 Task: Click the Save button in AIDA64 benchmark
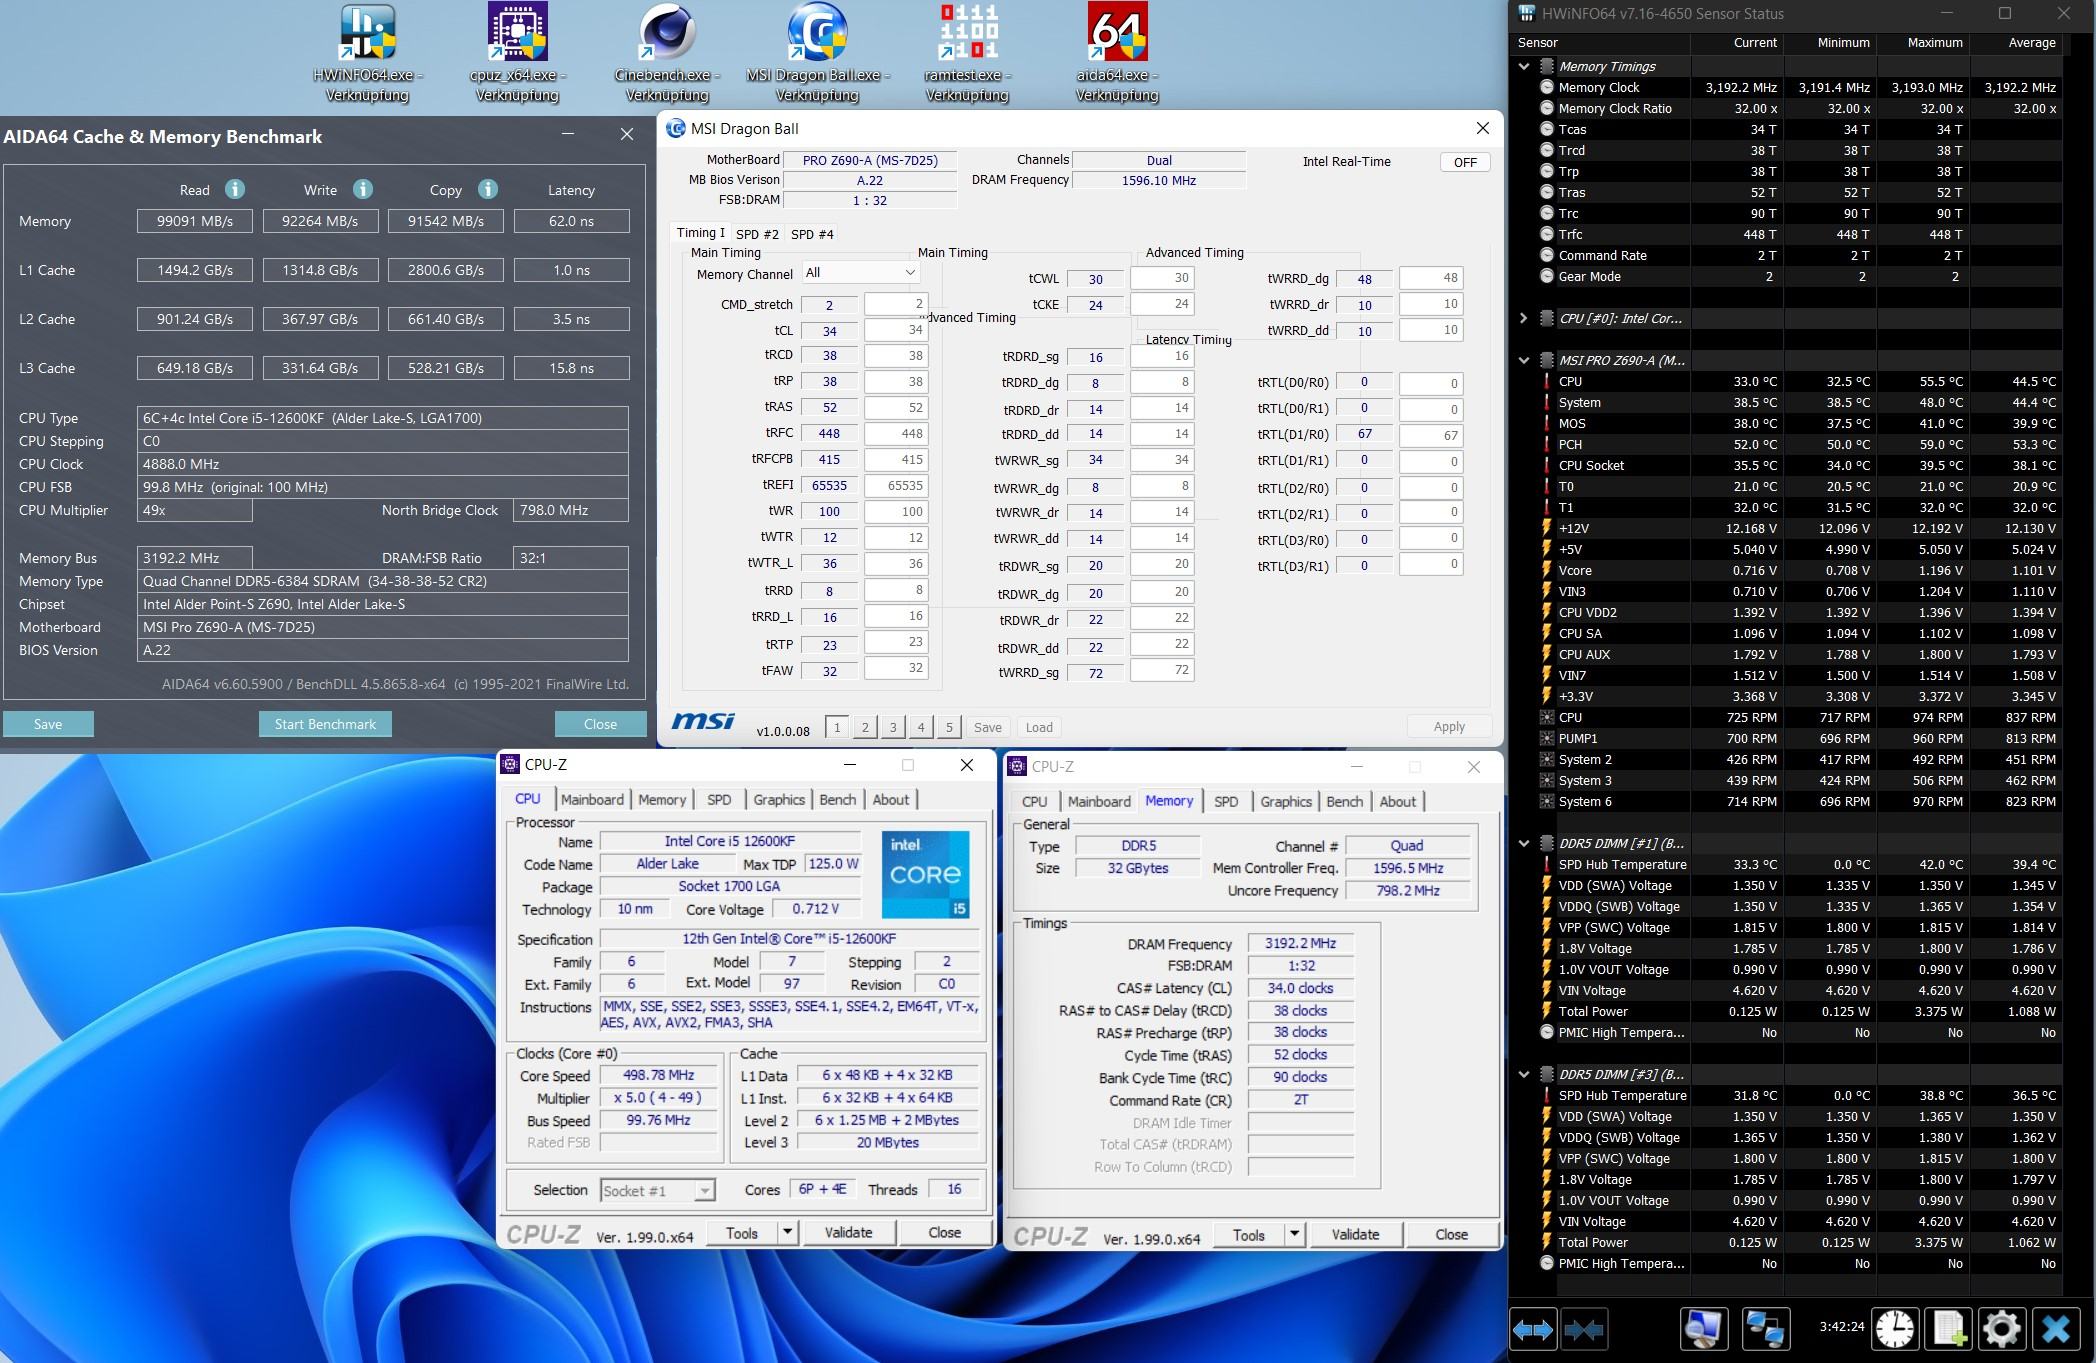(48, 724)
